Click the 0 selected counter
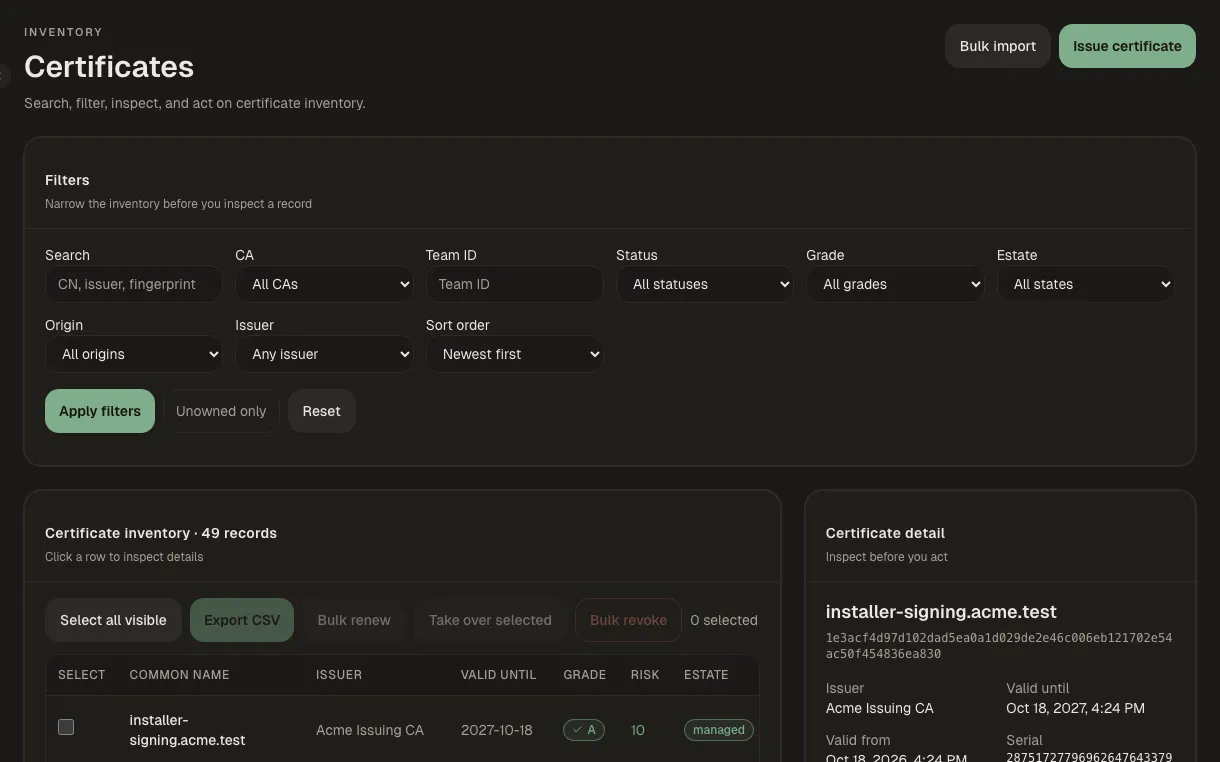 click(x=724, y=620)
